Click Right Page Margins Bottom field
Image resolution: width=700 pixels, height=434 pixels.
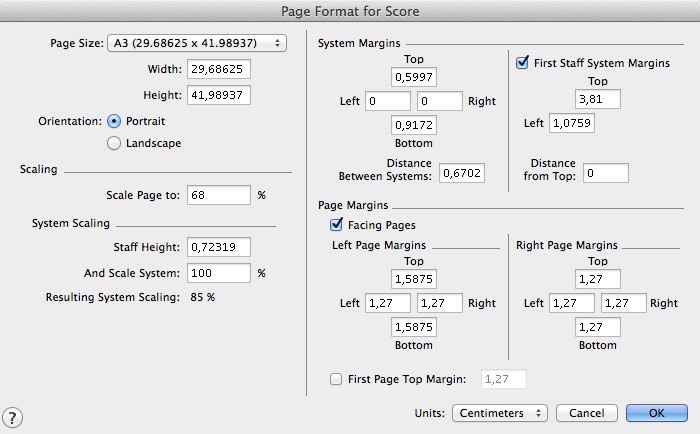pos(598,326)
